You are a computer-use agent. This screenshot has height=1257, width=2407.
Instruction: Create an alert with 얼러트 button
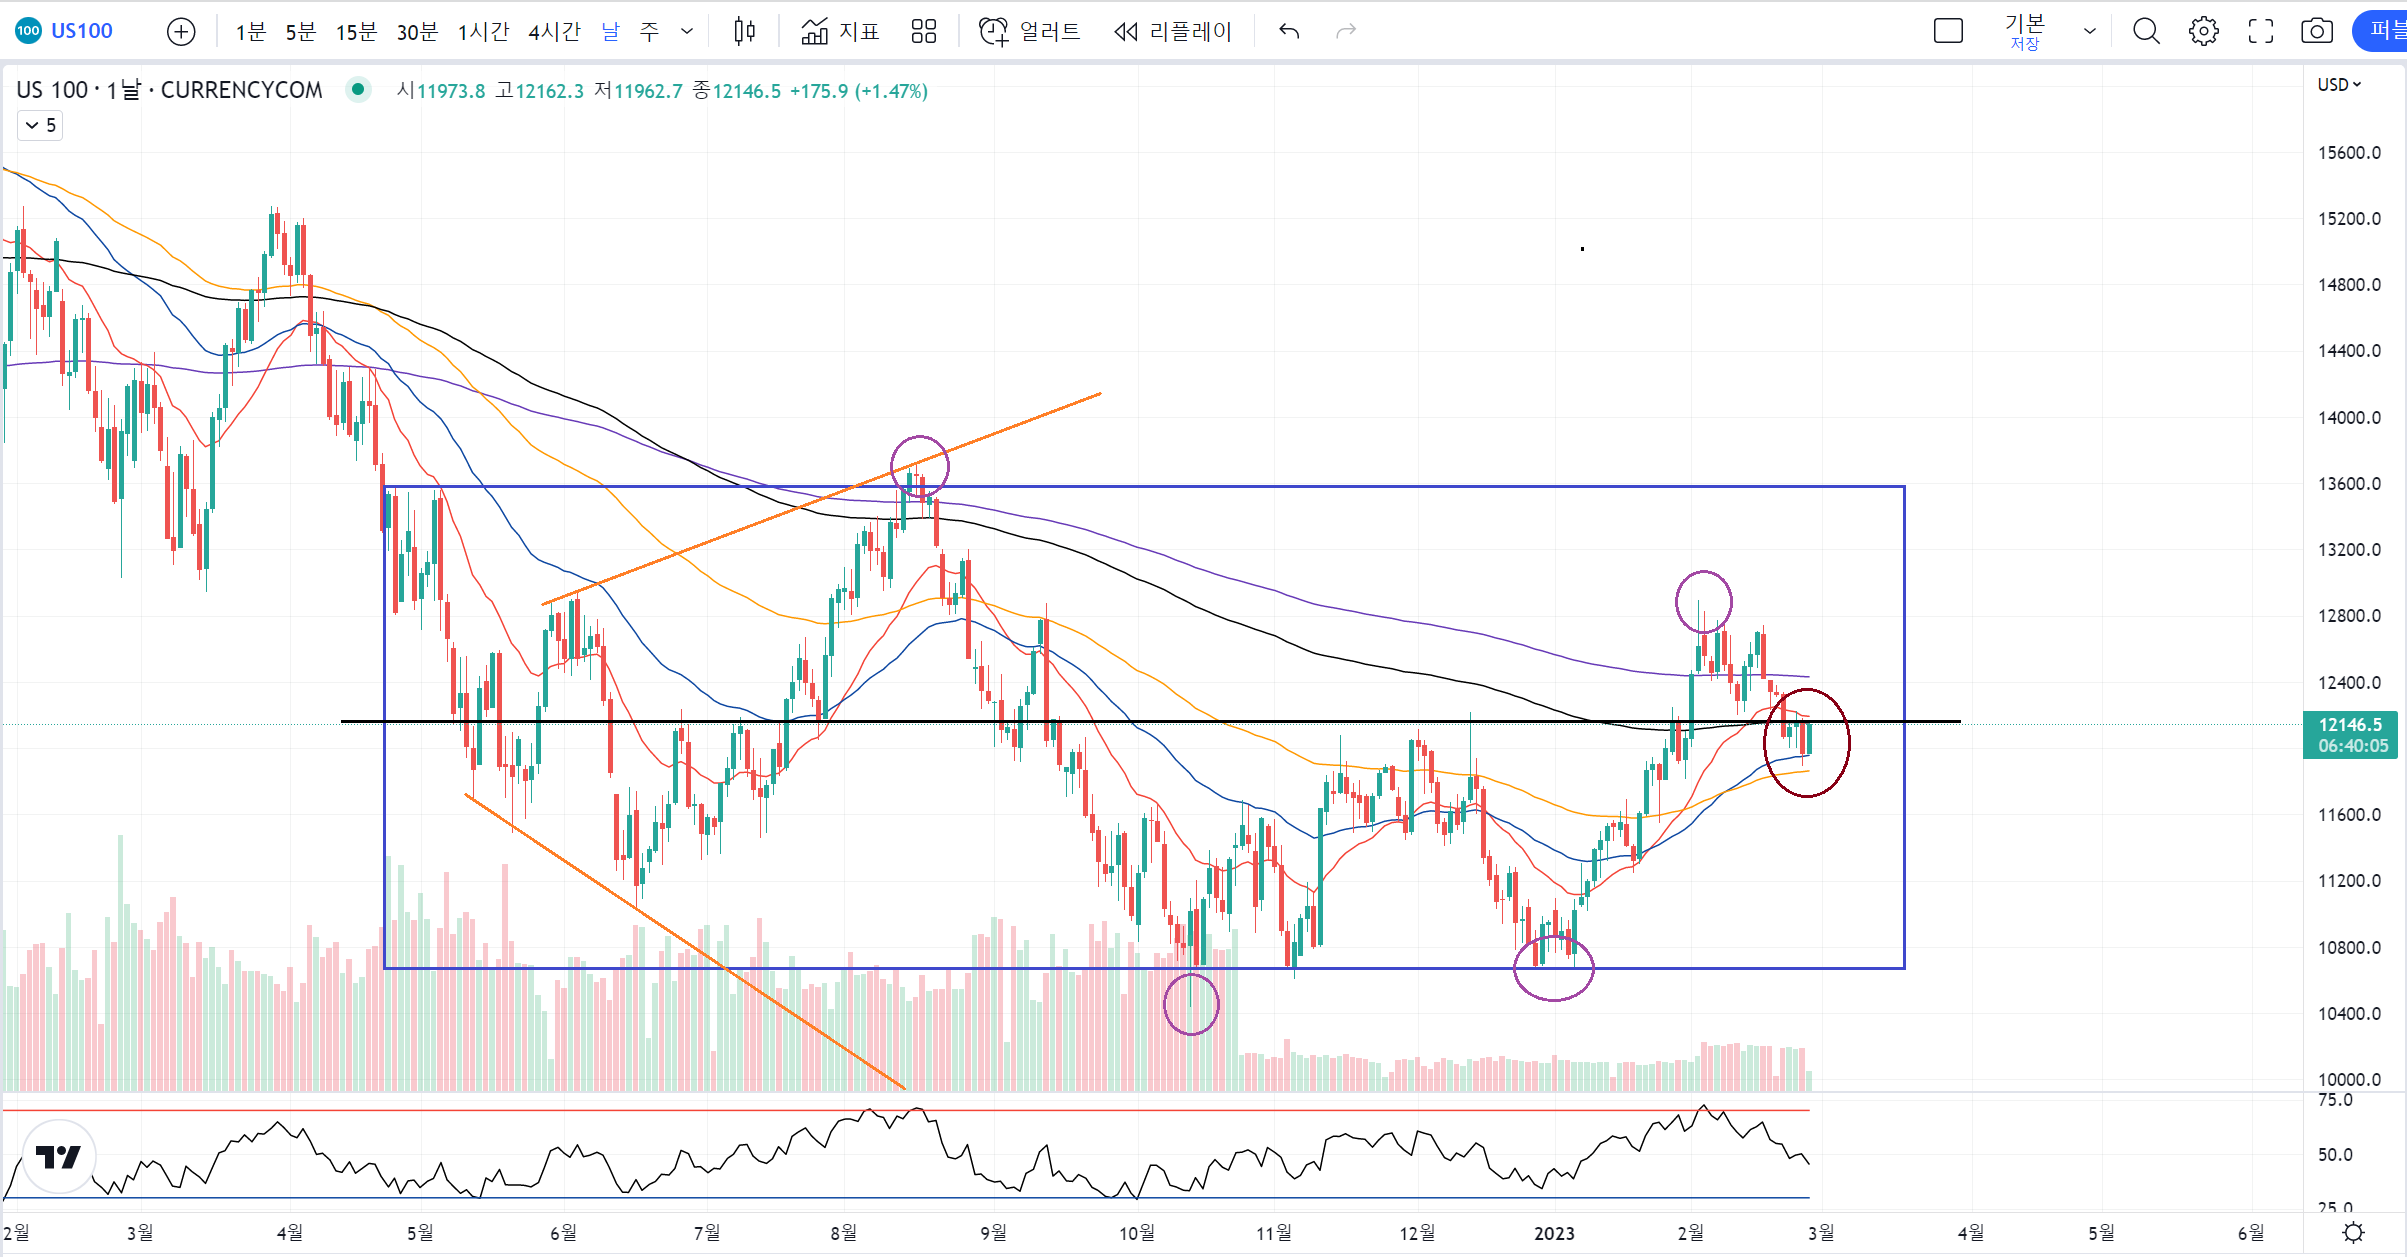(x=1029, y=32)
